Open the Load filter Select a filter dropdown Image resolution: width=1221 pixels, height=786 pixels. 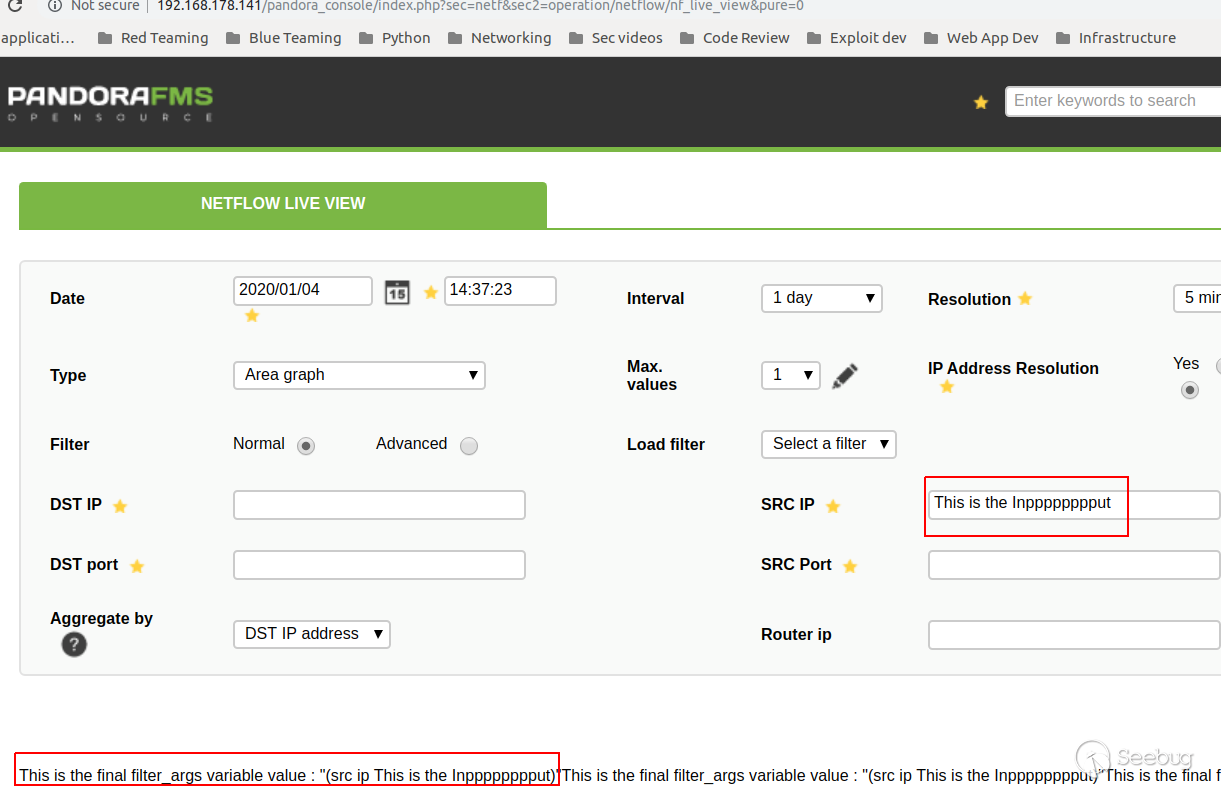(x=829, y=444)
